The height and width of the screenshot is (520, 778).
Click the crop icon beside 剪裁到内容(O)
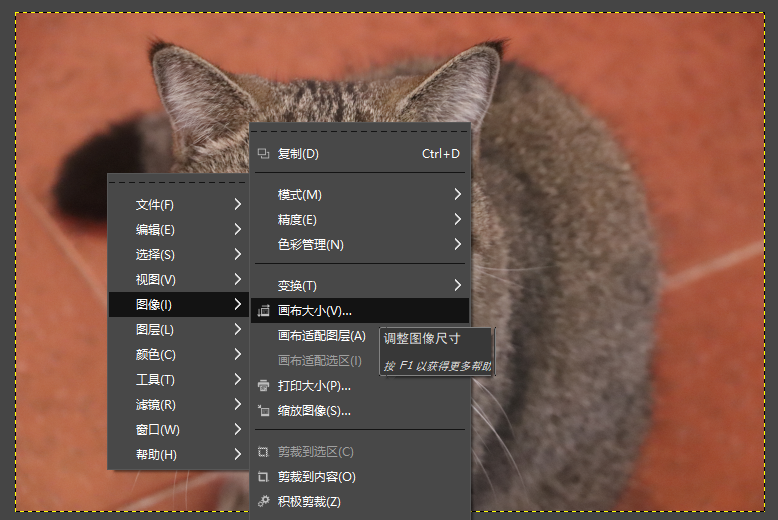264,477
